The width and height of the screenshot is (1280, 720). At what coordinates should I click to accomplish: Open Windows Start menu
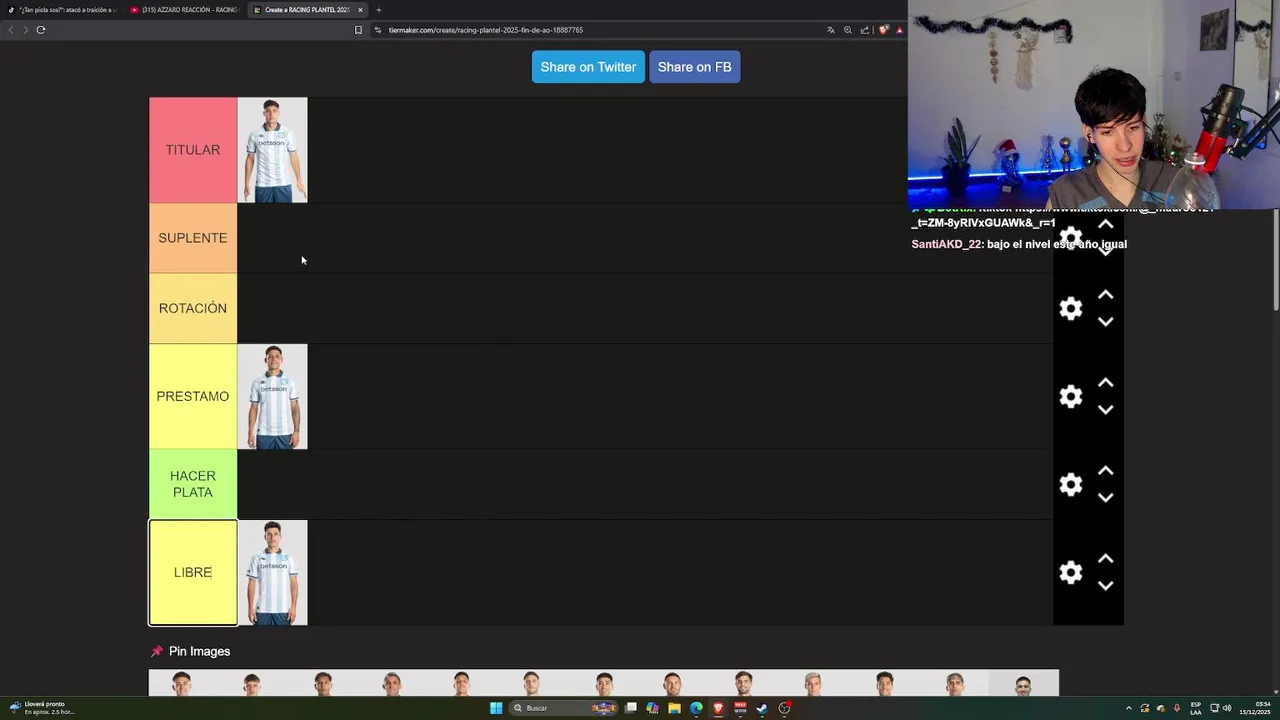pos(496,708)
